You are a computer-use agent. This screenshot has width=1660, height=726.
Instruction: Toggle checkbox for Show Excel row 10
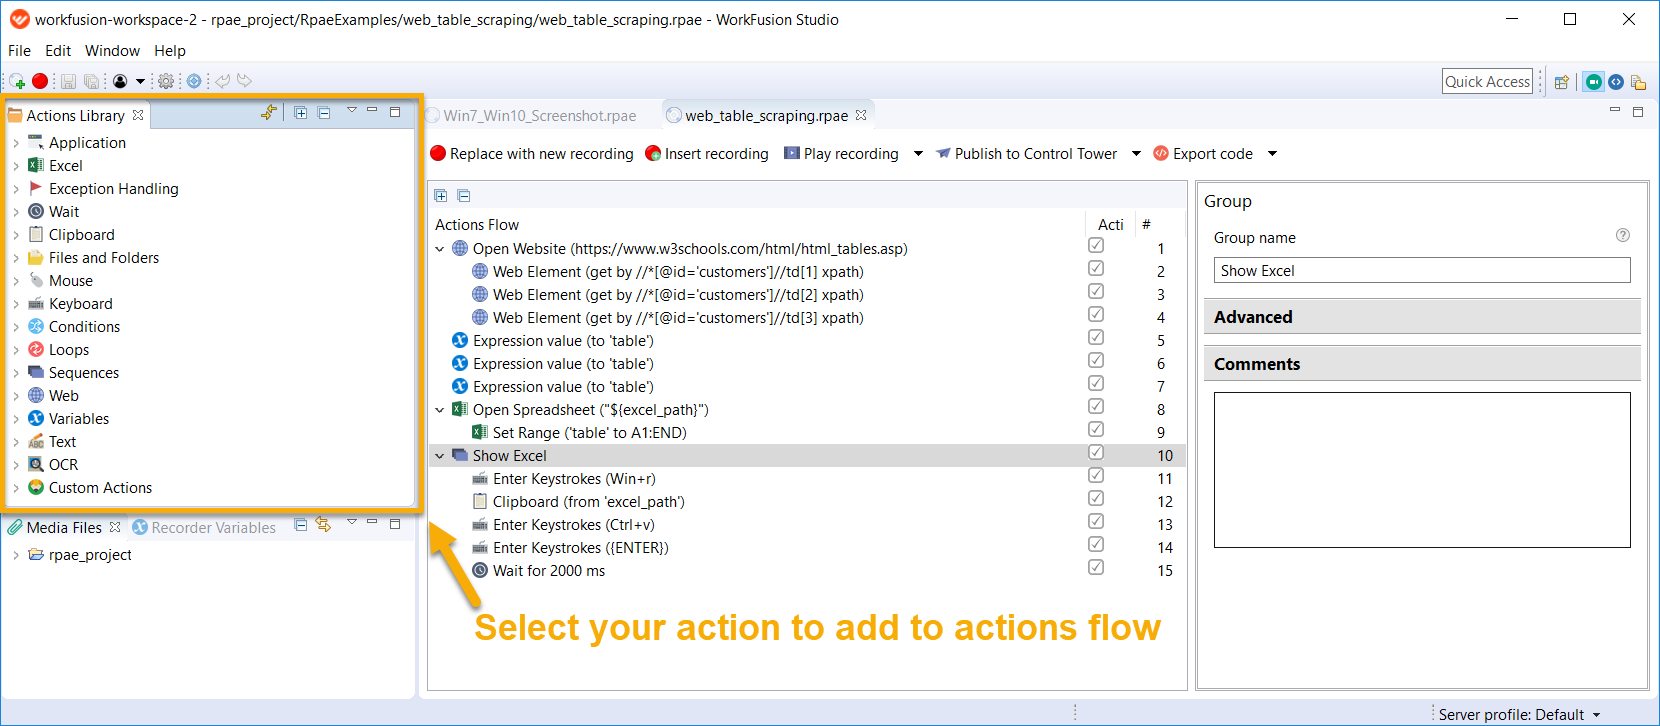click(x=1096, y=453)
